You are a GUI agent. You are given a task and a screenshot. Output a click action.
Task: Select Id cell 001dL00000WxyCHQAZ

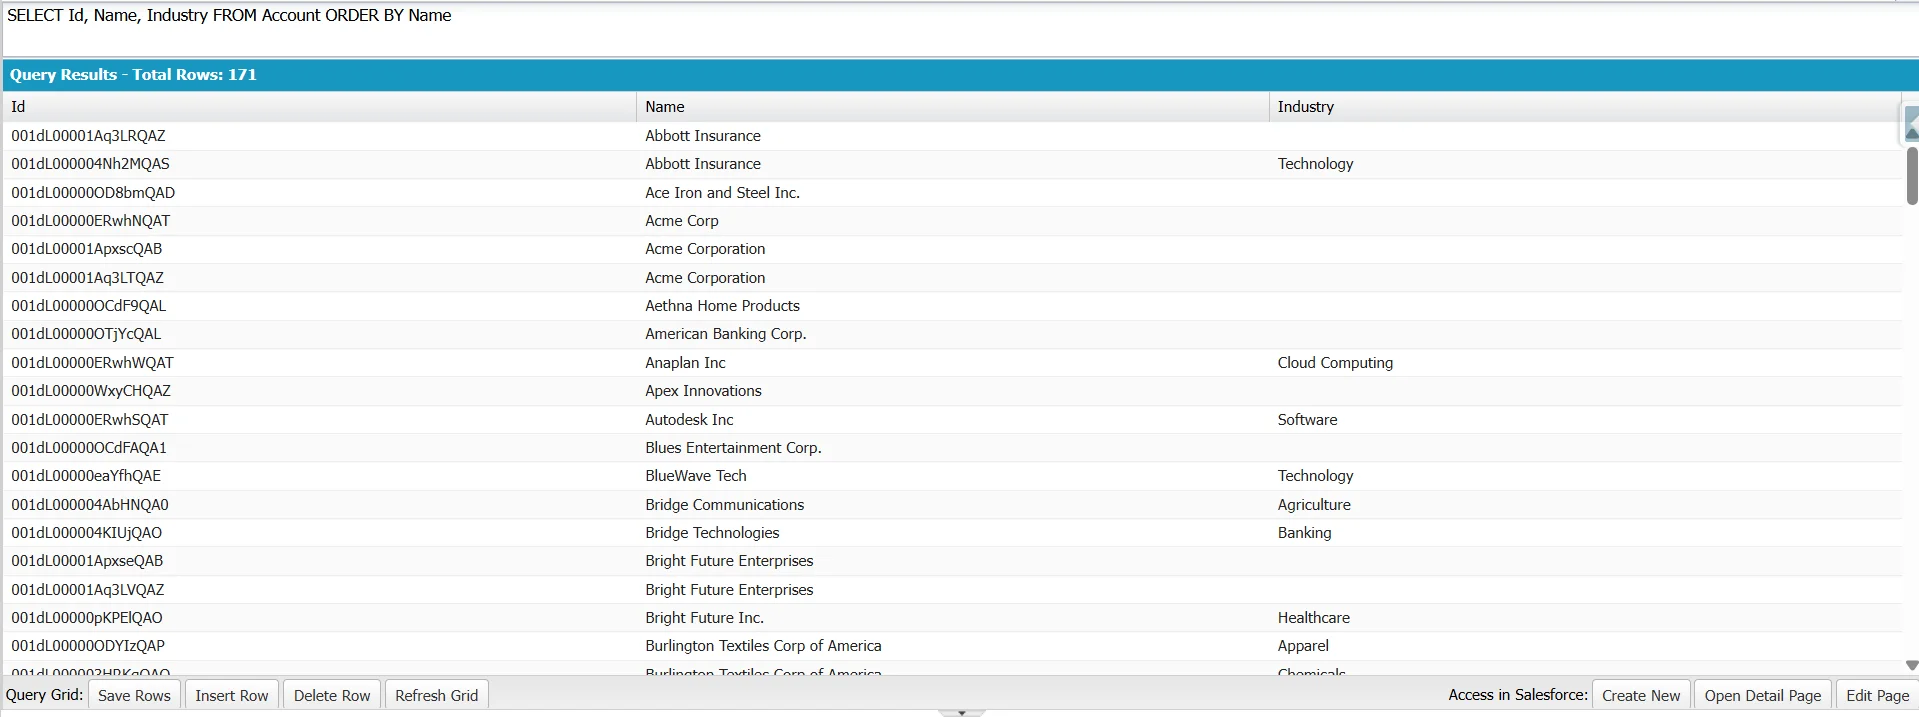point(319,391)
